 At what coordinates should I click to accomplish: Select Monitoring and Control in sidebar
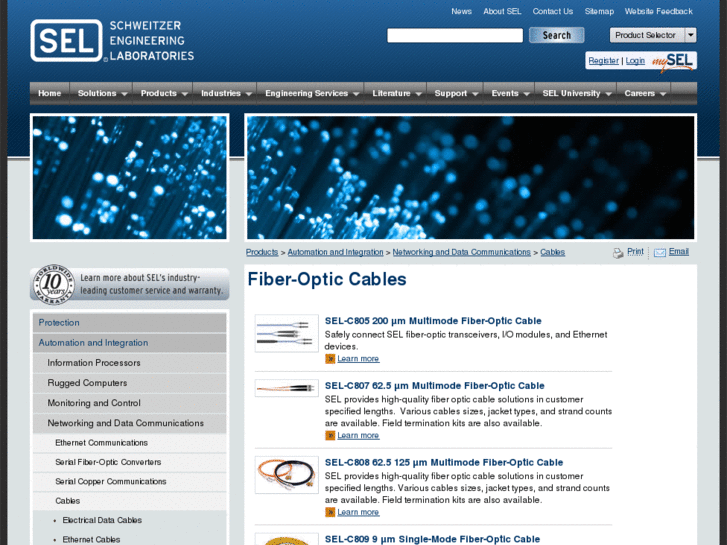[129, 403]
